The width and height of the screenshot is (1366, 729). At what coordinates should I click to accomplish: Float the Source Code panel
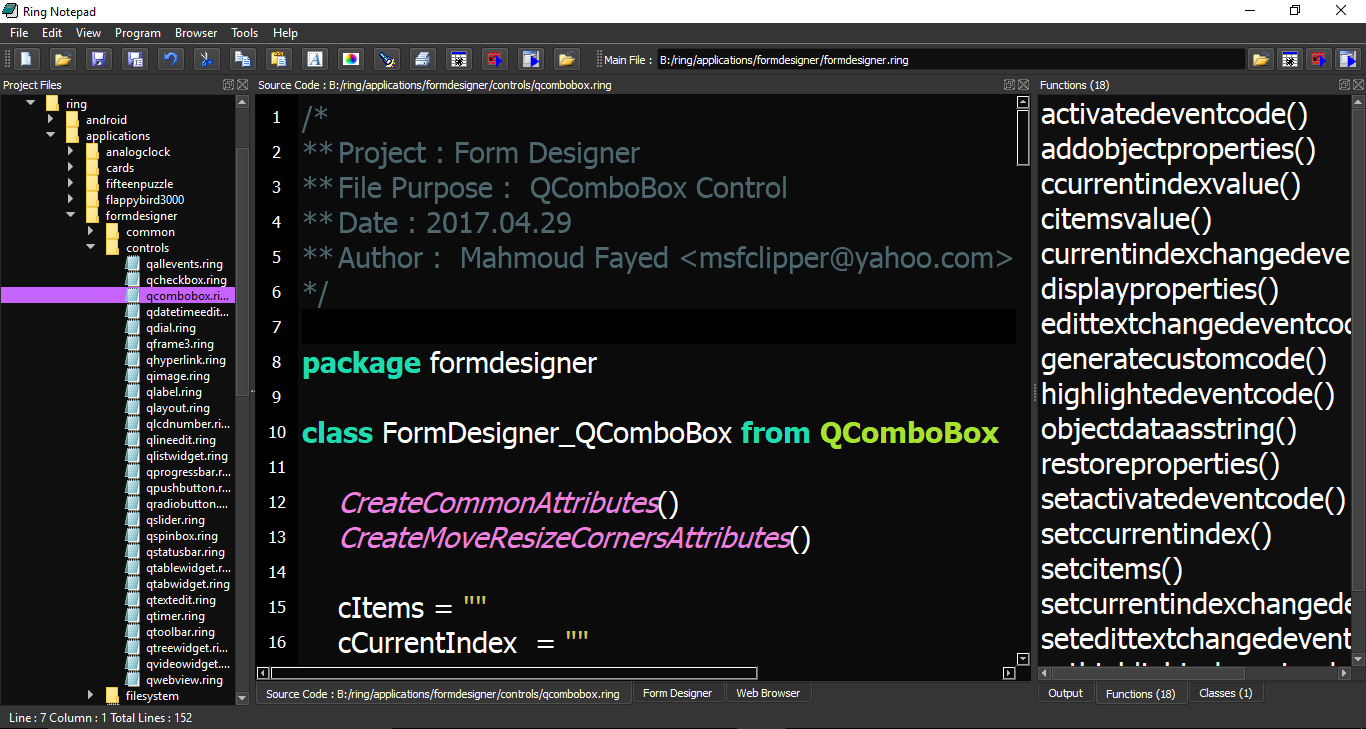point(1010,85)
